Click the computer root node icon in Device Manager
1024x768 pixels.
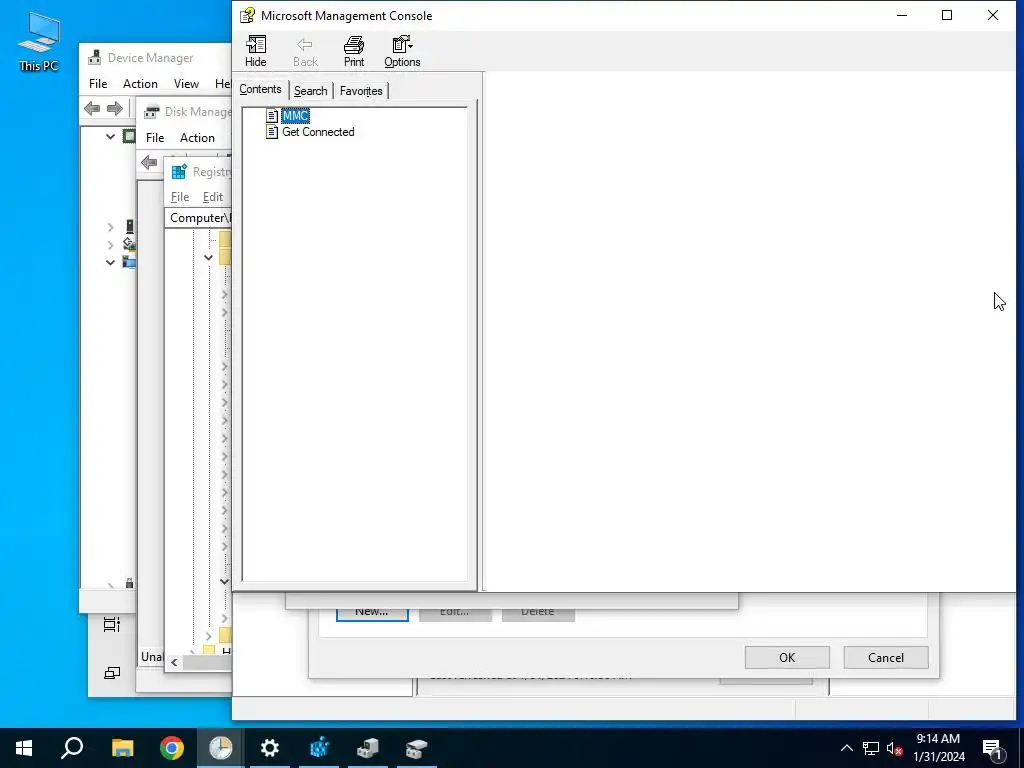click(x=129, y=136)
